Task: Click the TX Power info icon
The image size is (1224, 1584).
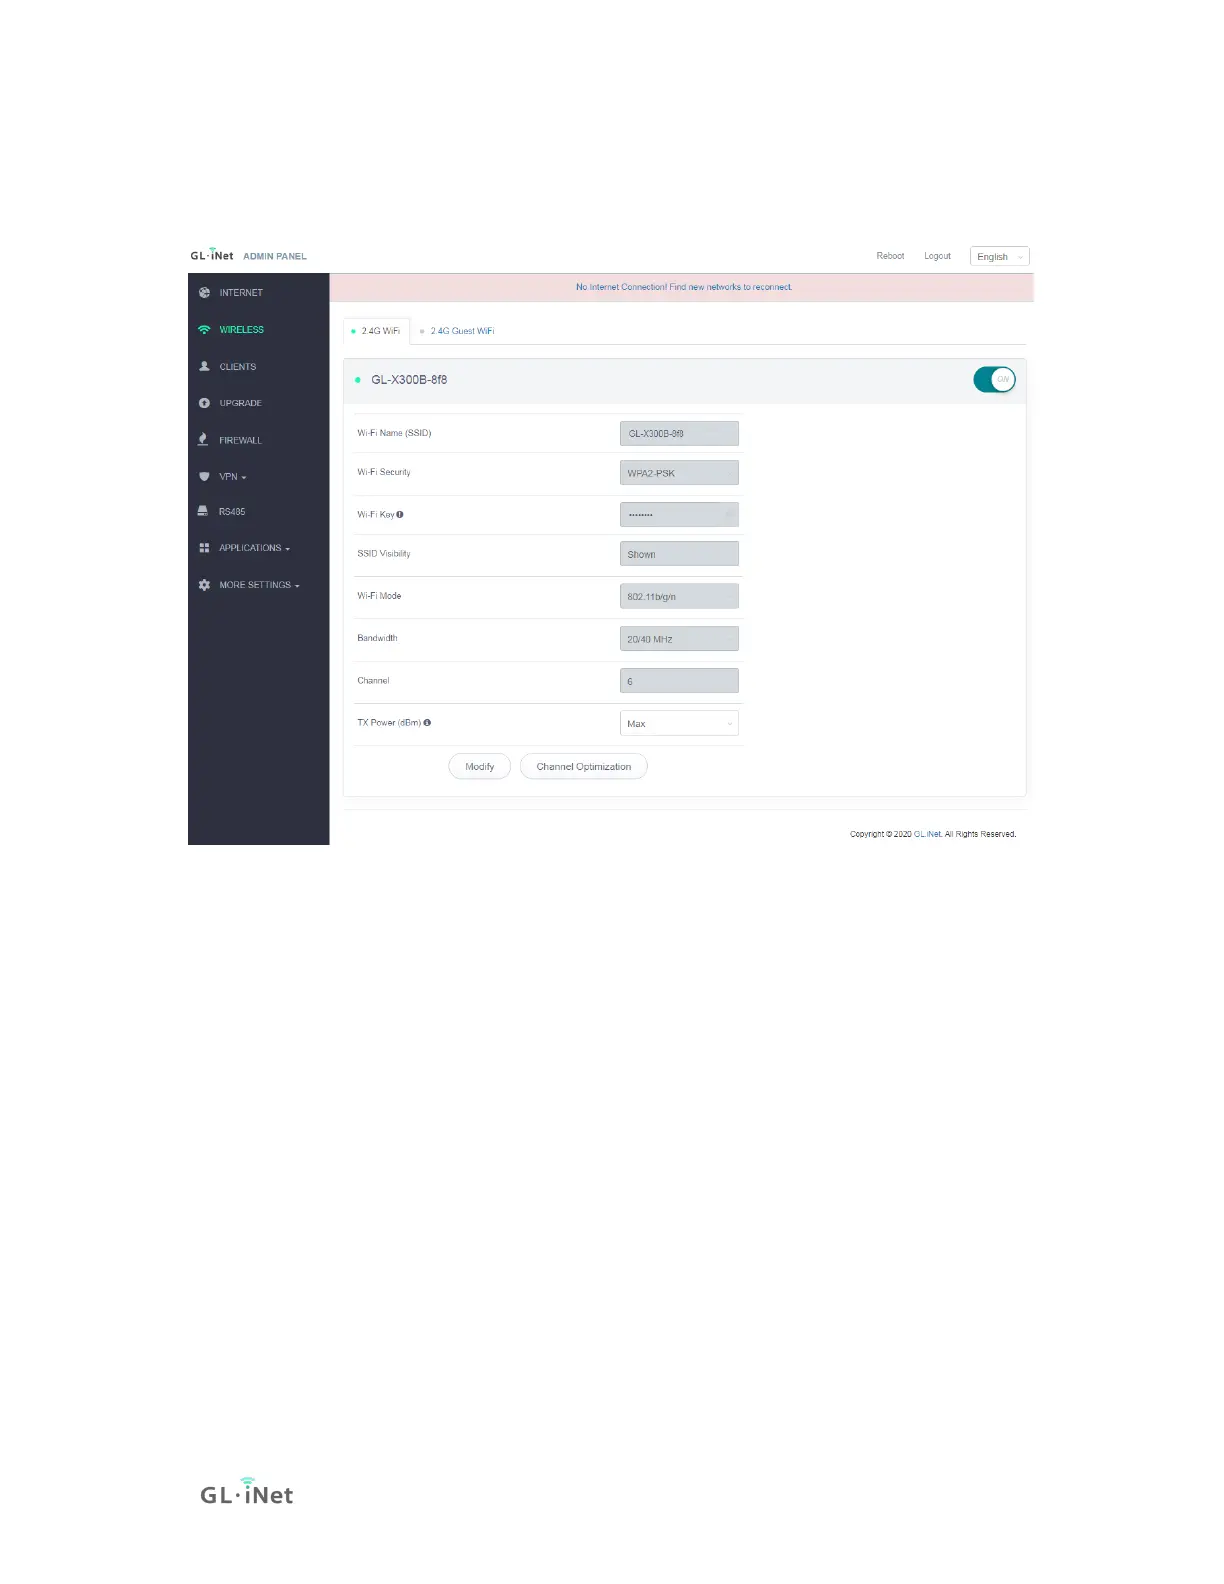Action: (427, 723)
